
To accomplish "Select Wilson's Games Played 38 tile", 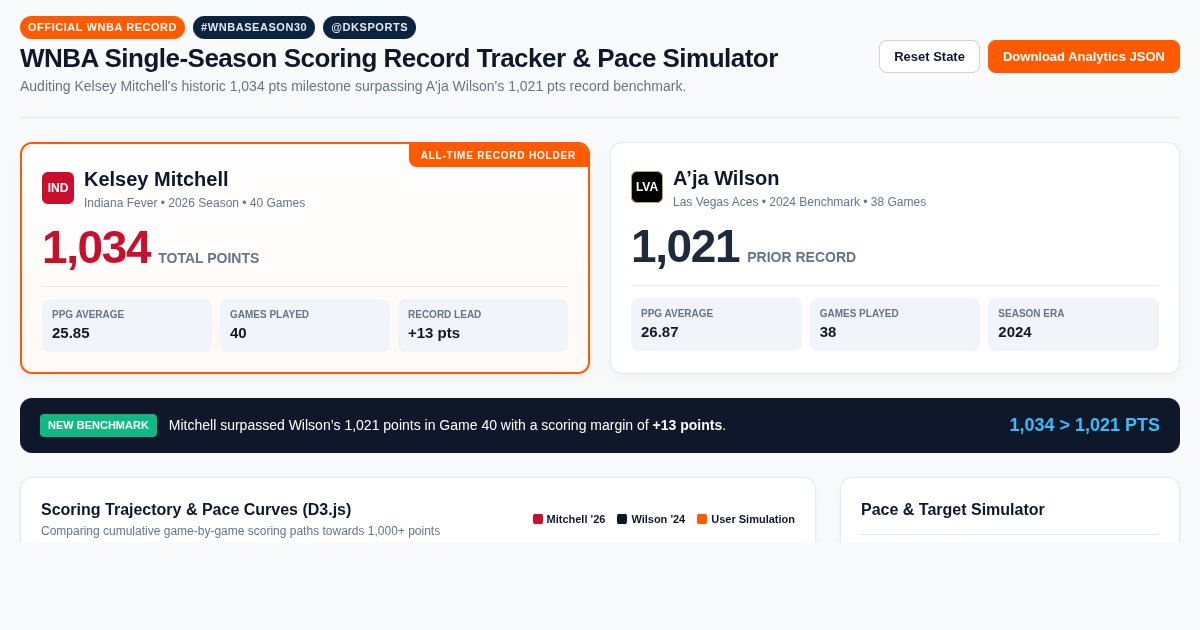I will click(x=895, y=324).
